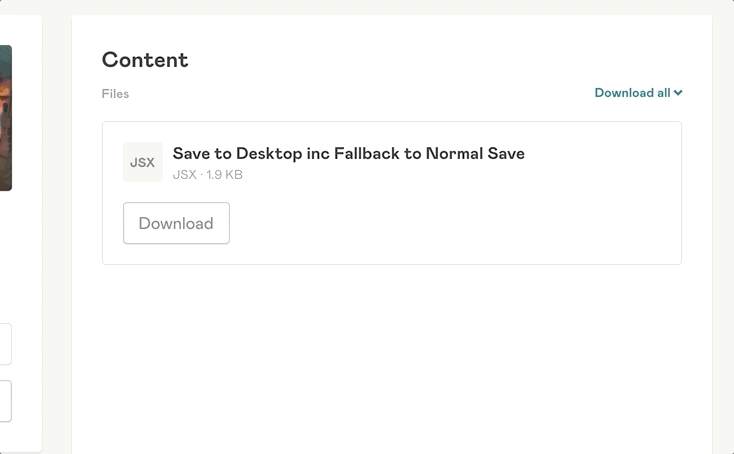Click the chevron beside Download all
The width and height of the screenshot is (734, 454).
tap(678, 93)
